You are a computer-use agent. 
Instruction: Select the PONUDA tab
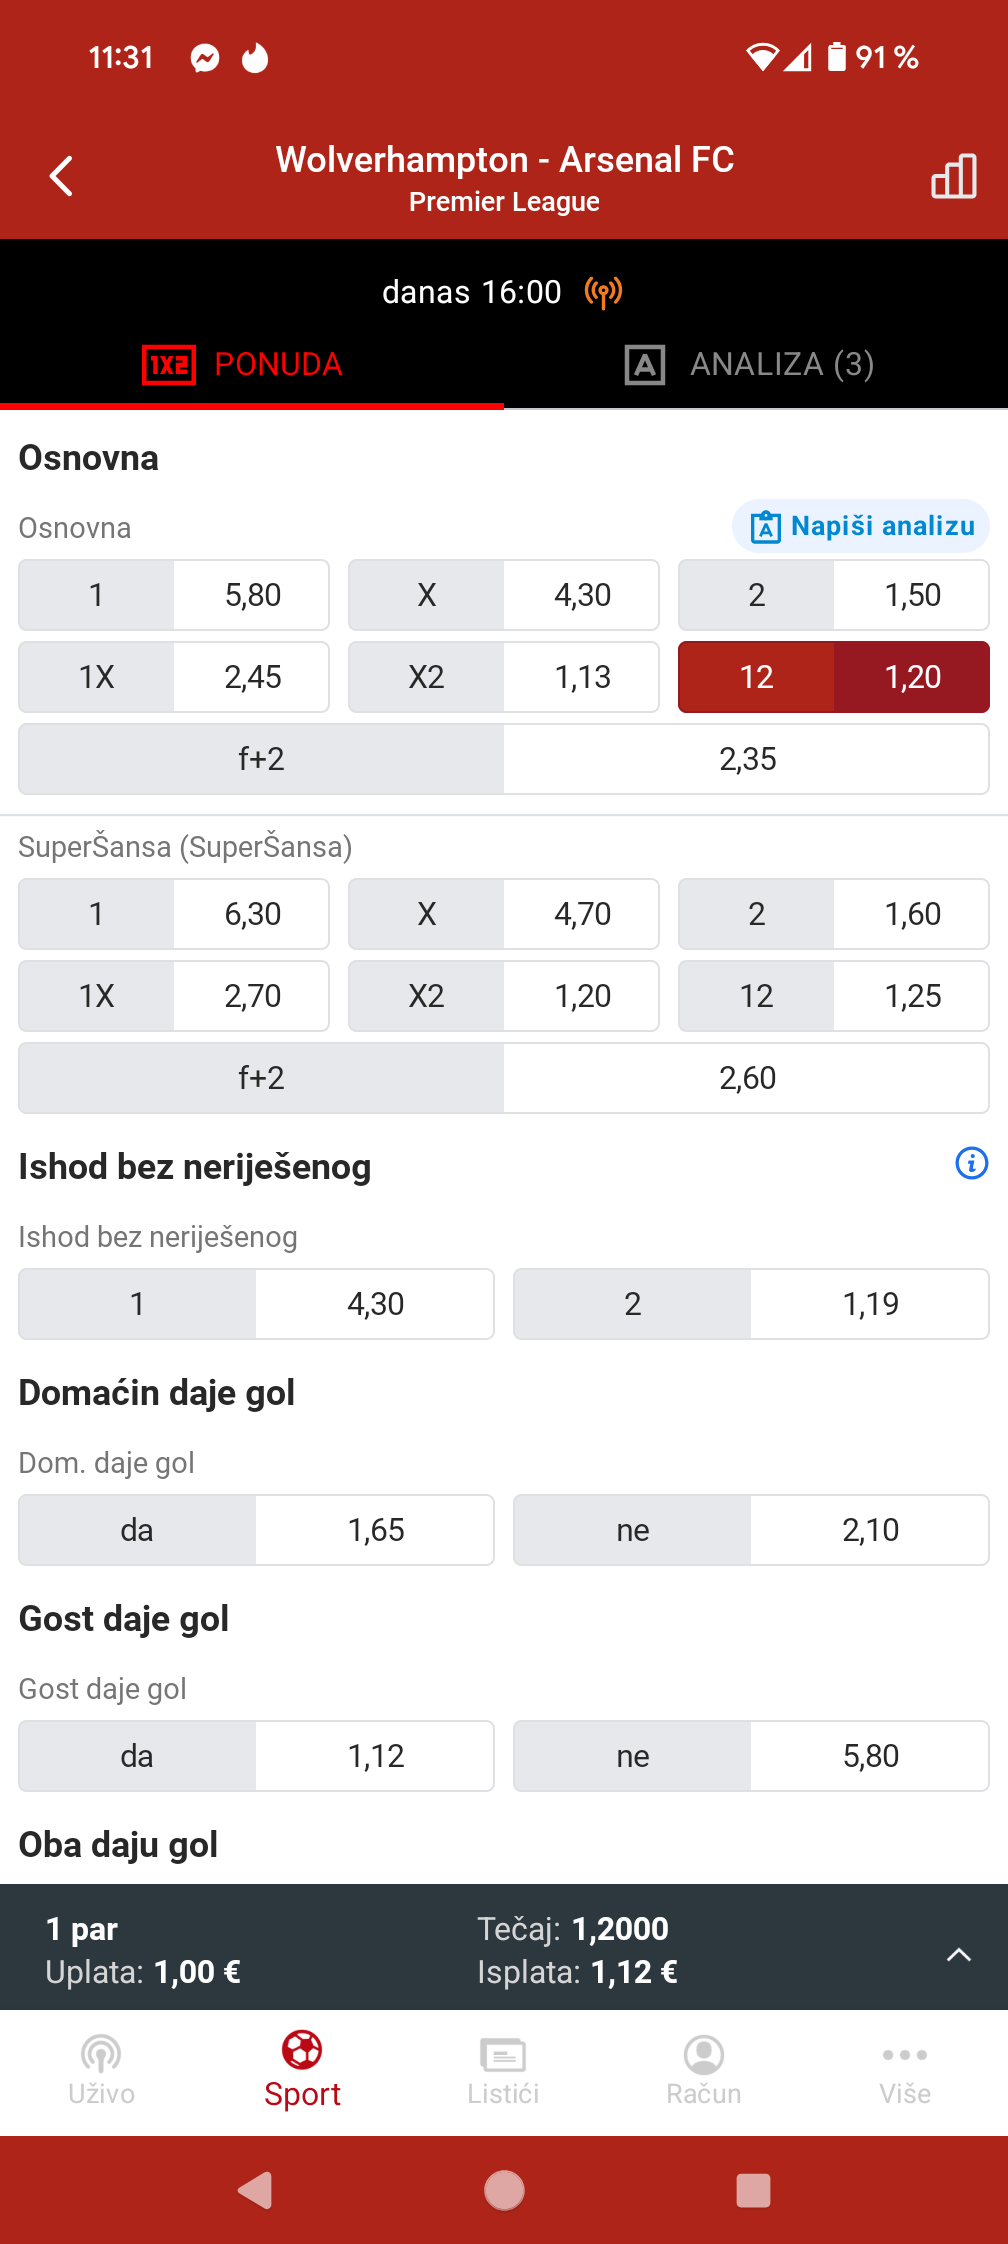tap(244, 364)
